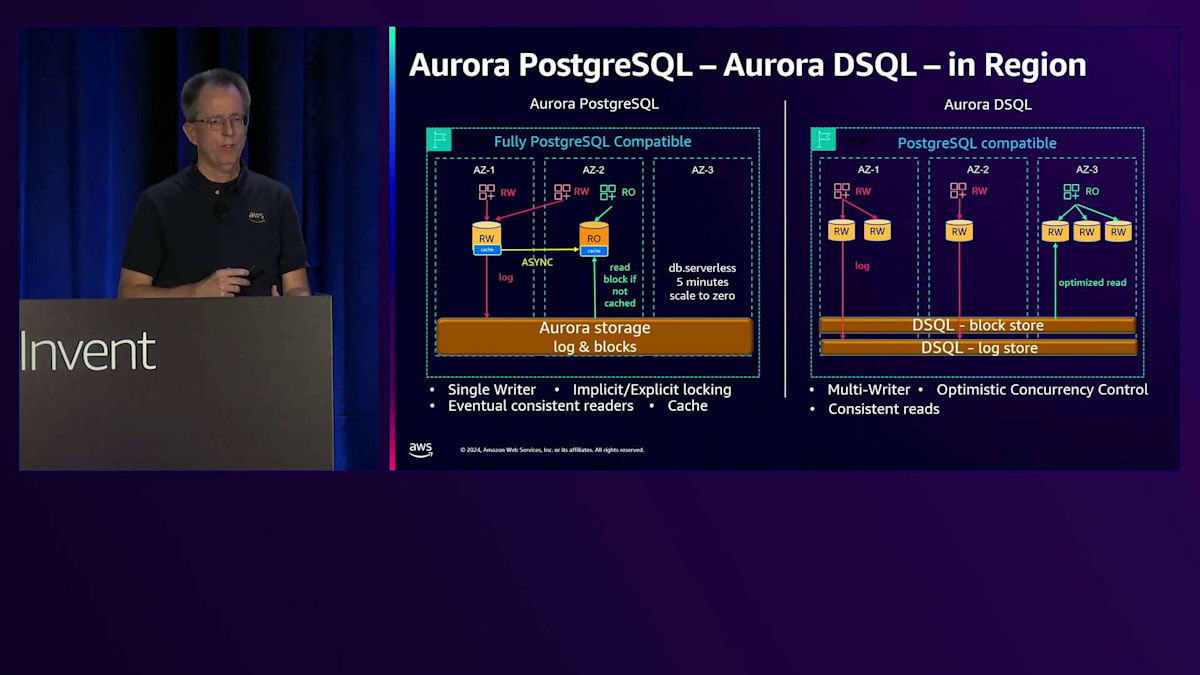Click the AZ-2 label in Aurora DSQL diagram

(x=978, y=171)
